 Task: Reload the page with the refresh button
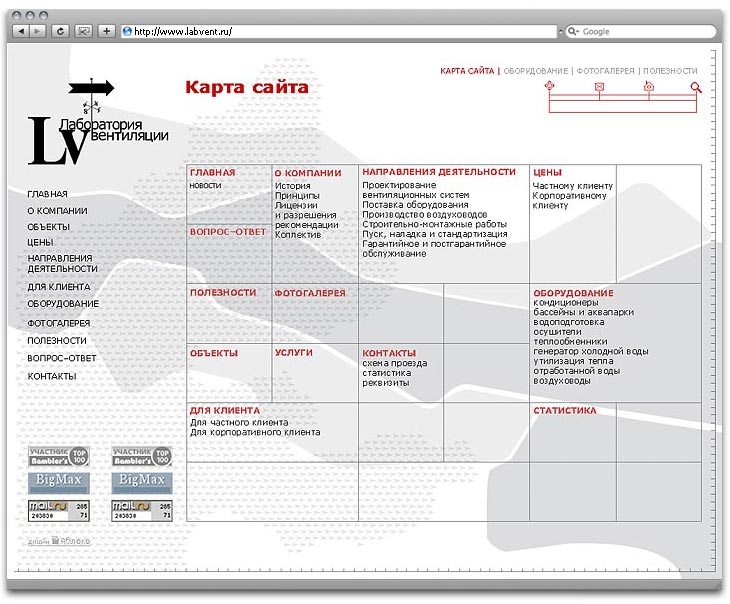(60, 31)
